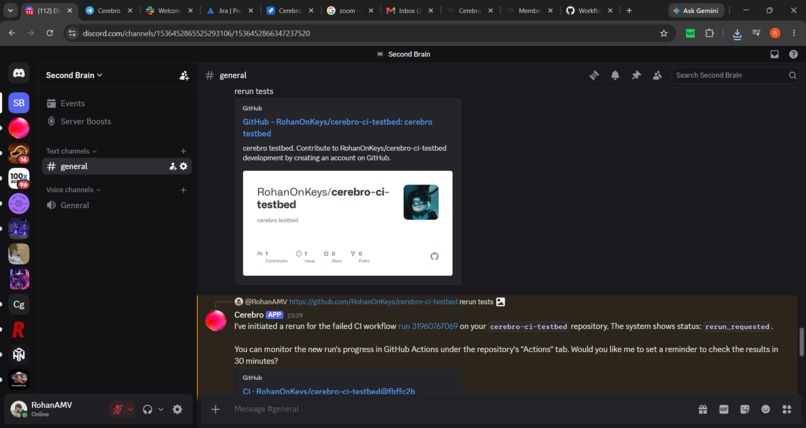Open Server Boosts in the sidebar
The image size is (806, 428).
pyautogui.click(x=117, y=121)
